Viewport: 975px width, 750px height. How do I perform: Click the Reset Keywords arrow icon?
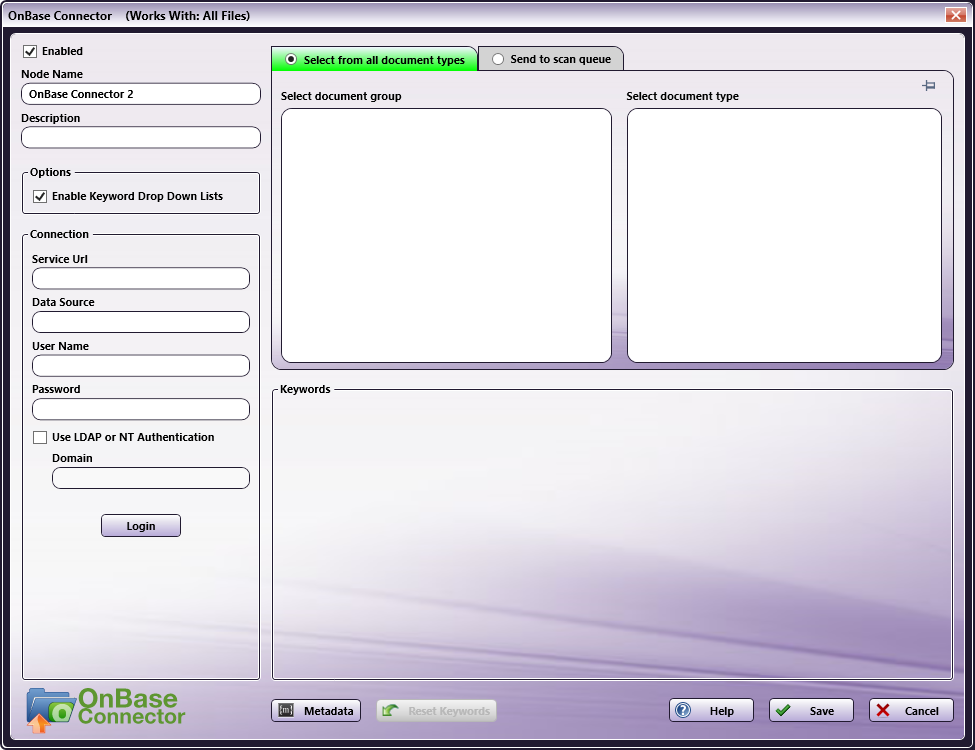click(389, 711)
